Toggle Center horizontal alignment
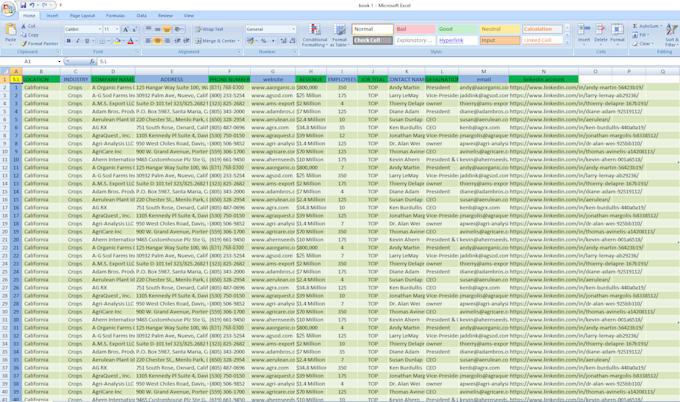The image size is (680, 402). [158, 41]
